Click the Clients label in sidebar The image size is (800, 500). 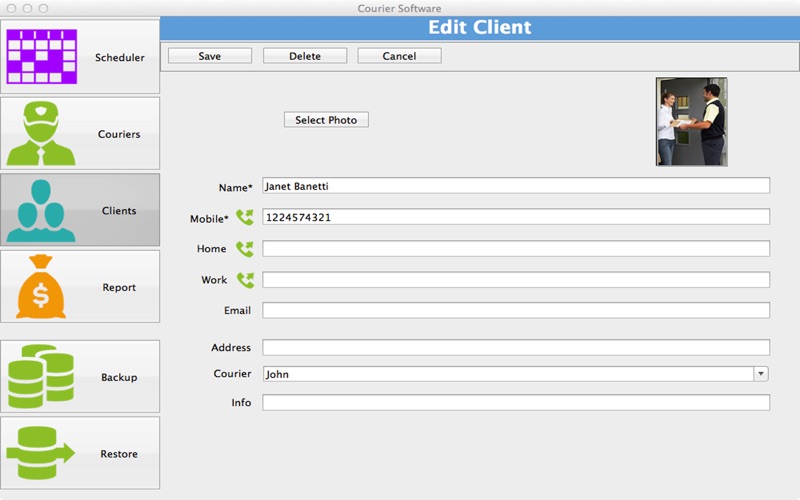tap(119, 210)
